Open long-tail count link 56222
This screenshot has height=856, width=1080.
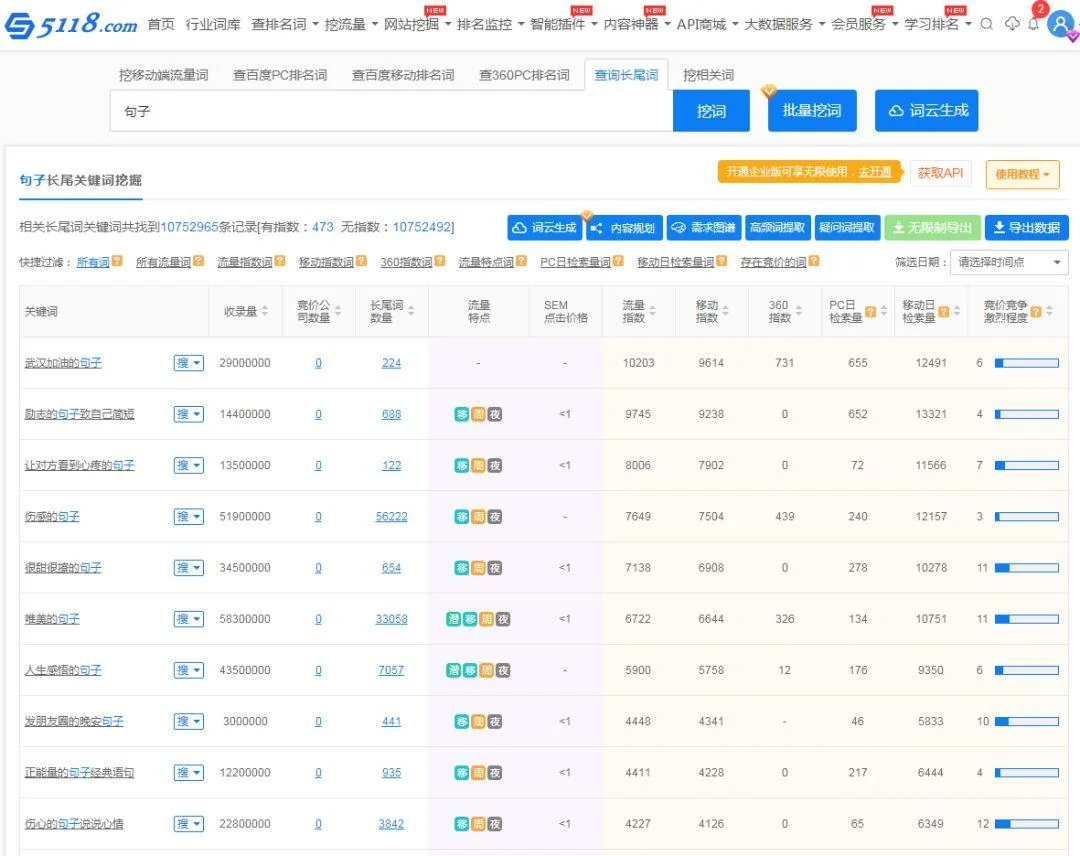tap(391, 516)
